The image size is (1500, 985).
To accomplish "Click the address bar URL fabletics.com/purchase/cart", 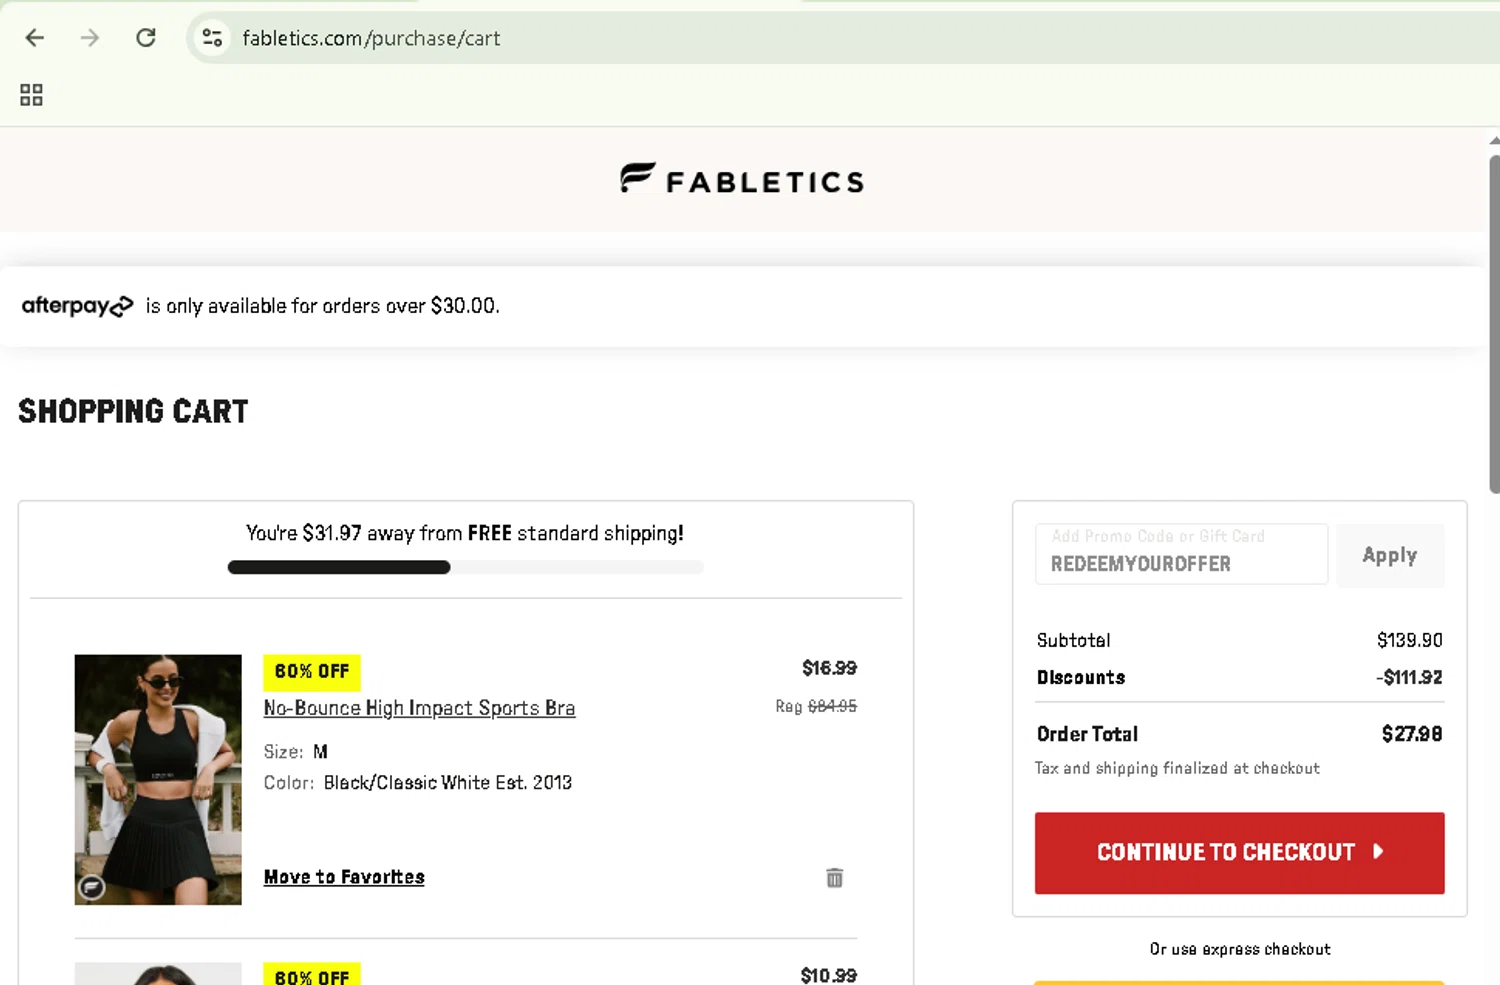I will point(371,38).
